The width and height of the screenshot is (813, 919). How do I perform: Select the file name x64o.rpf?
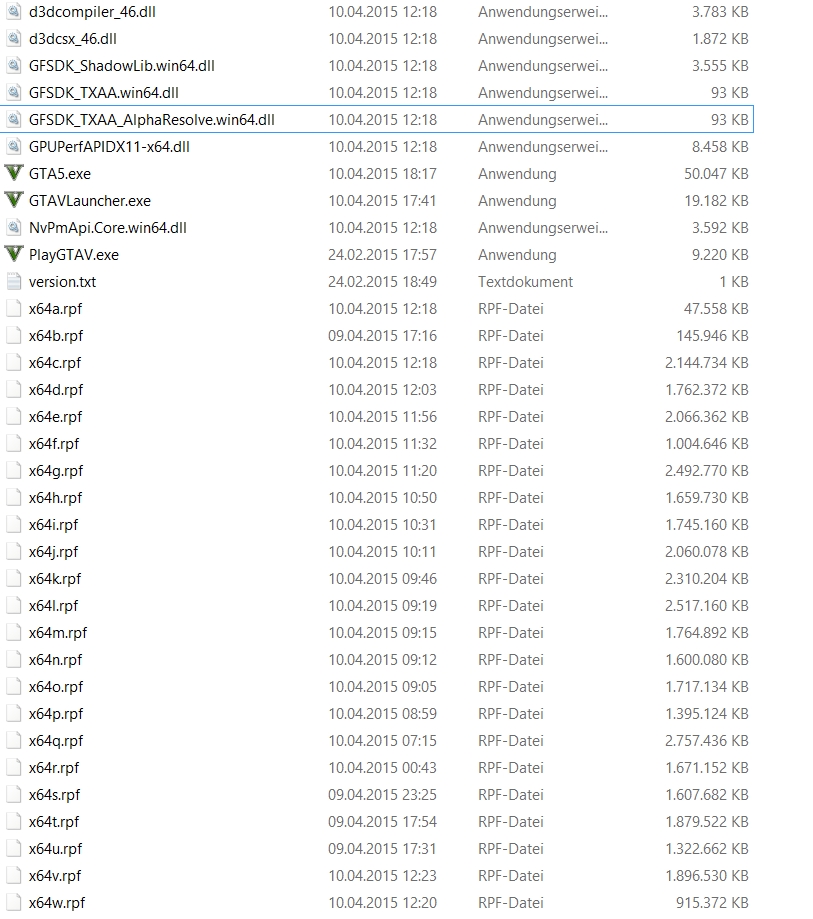point(56,687)
